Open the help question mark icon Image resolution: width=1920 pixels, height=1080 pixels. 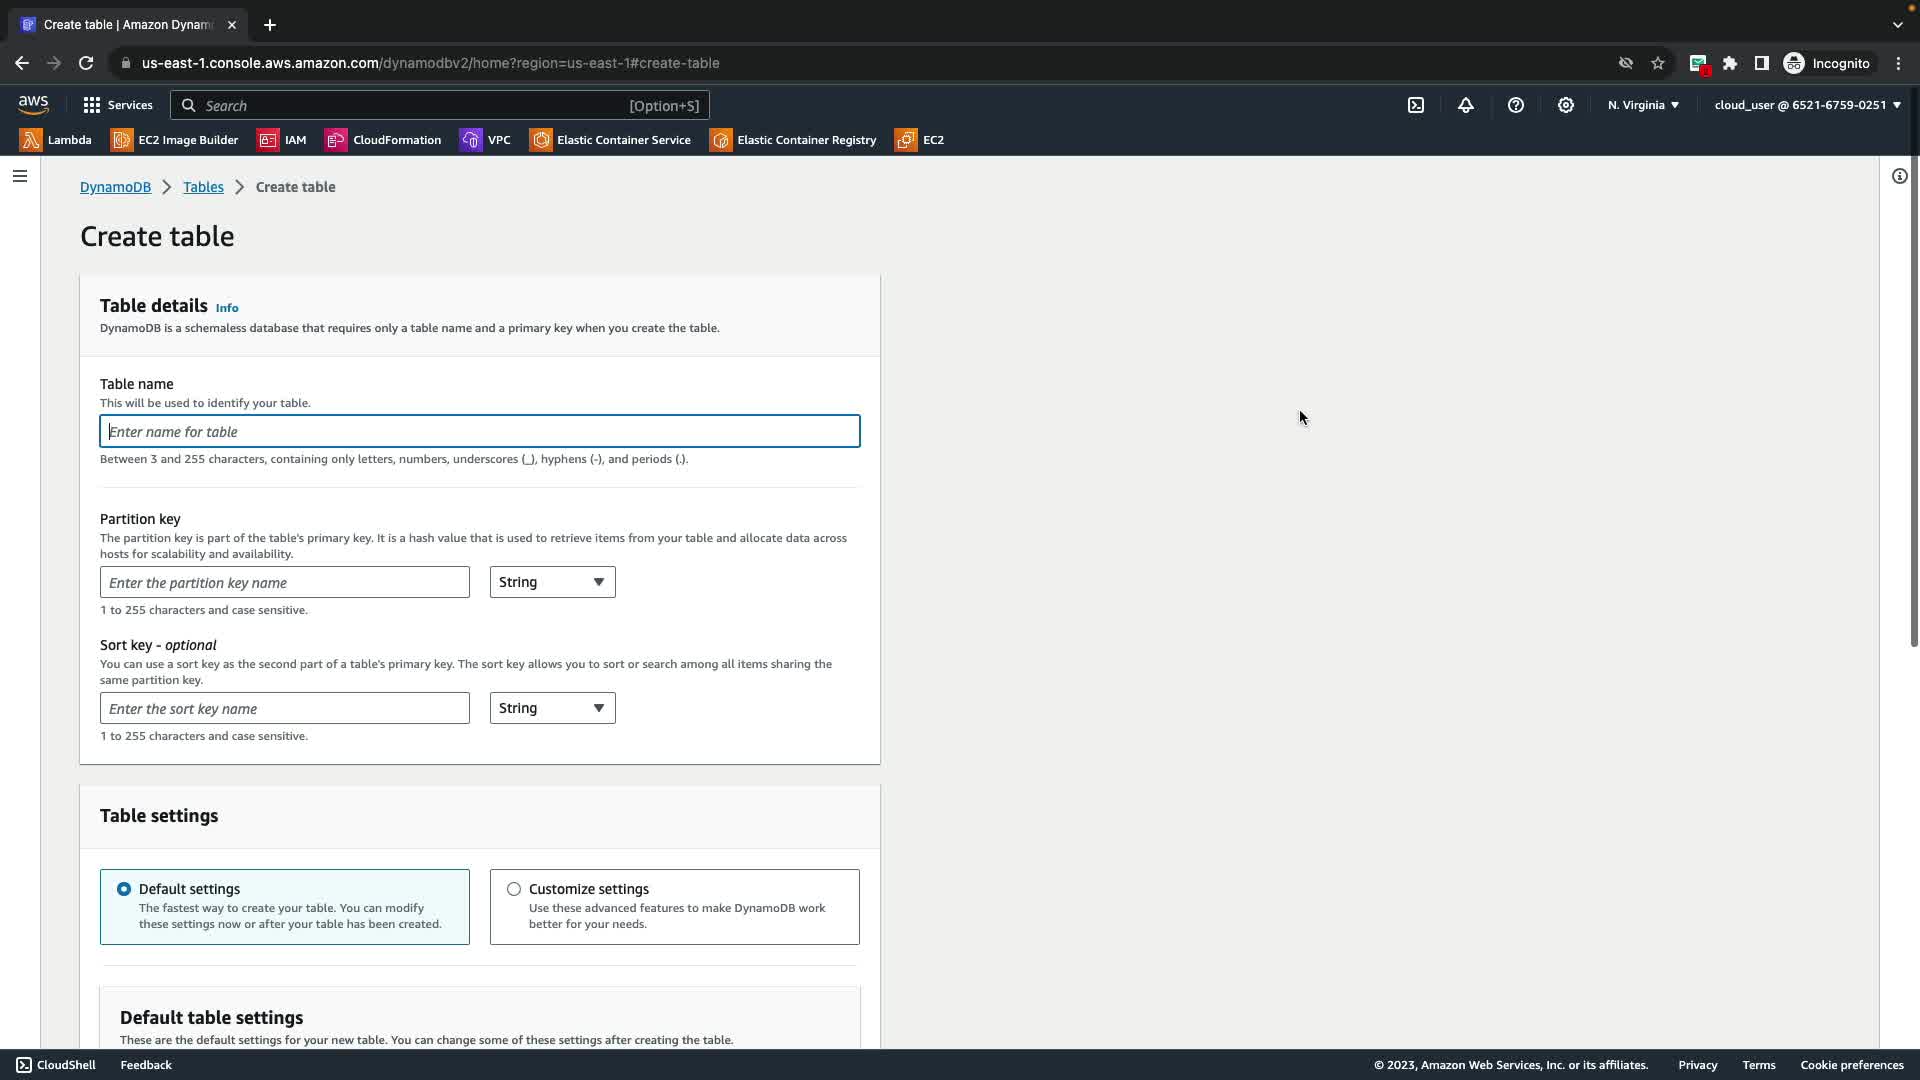point(1516,105)
